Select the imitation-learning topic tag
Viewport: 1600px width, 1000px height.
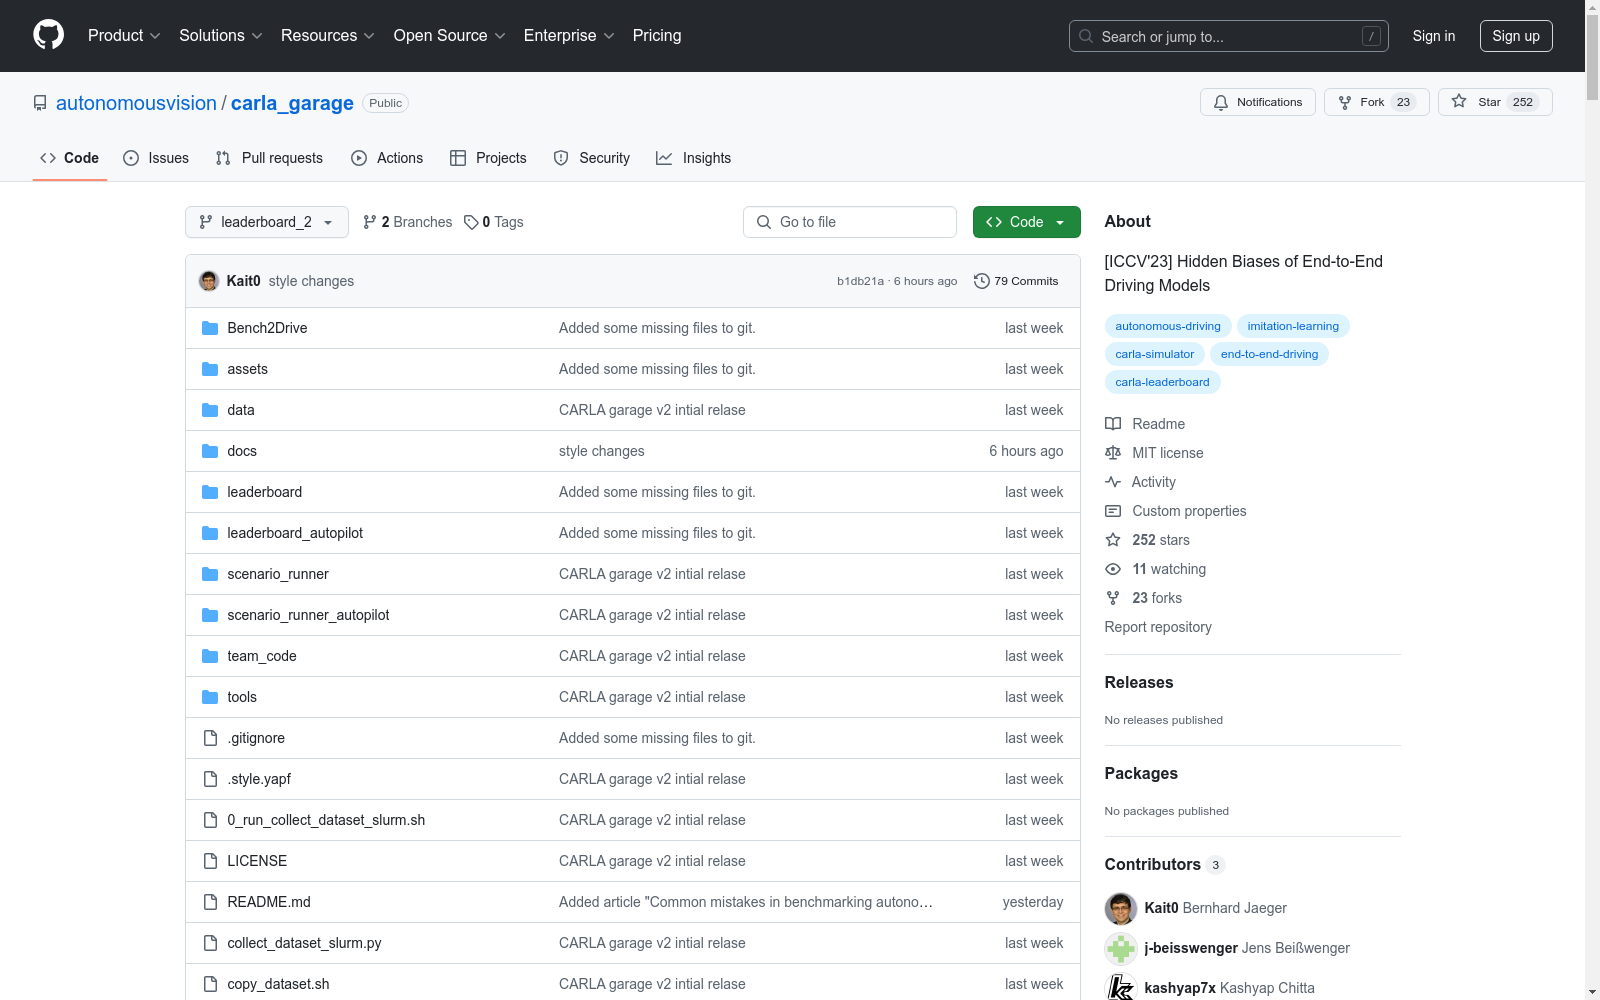click(1293, 326)
